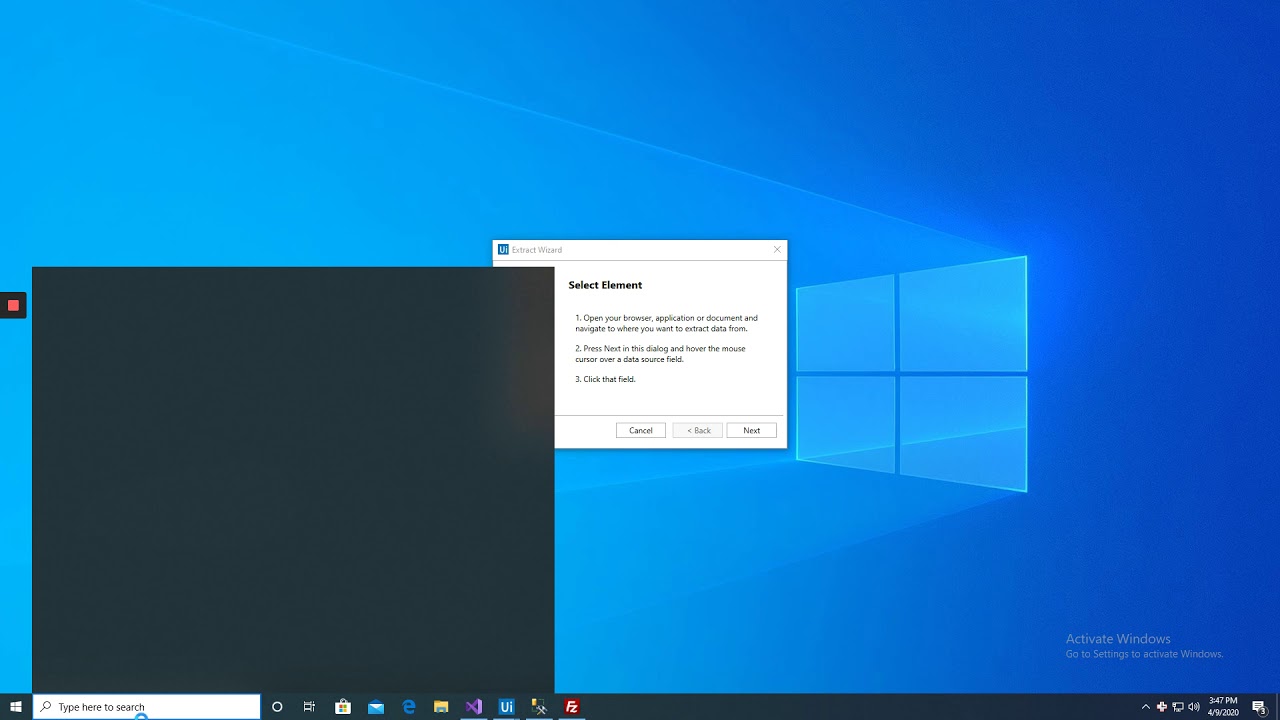Click Next in the Extract Wizard
The image size is (1280, 720).
751,430
